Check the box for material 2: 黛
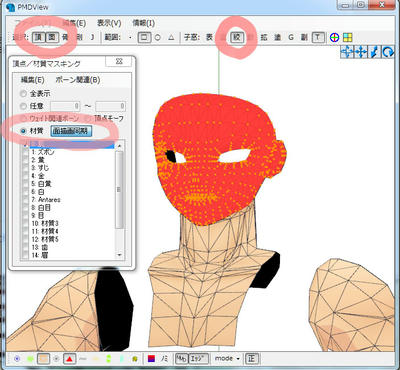Screen dimensions: 400x370 [25, 160]
